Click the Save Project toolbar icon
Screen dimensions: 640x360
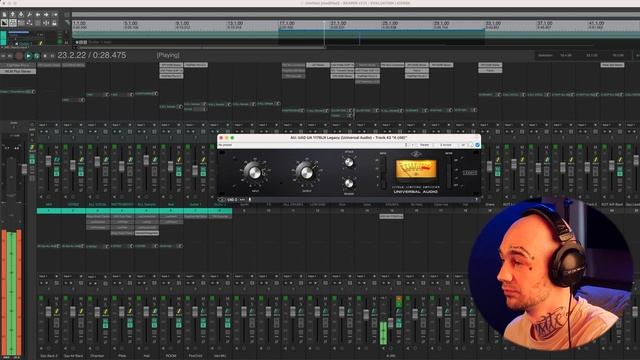21,14
